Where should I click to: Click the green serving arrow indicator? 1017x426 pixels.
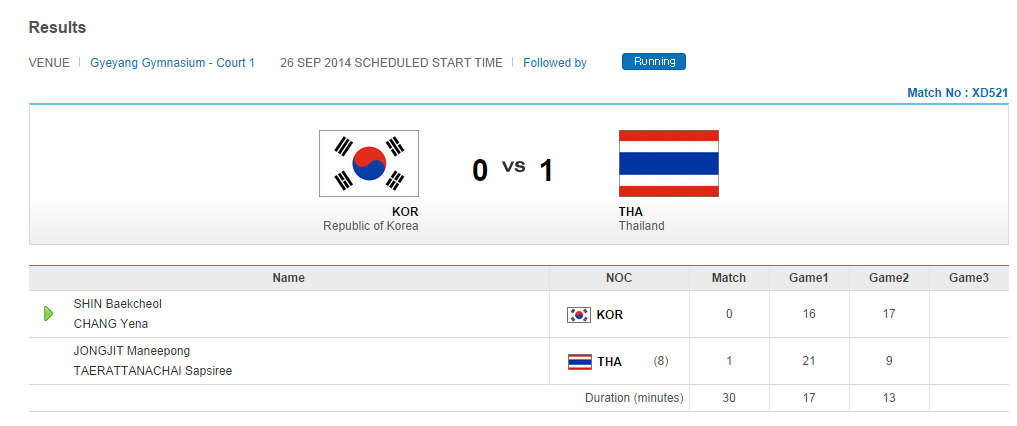click(48, 314)
